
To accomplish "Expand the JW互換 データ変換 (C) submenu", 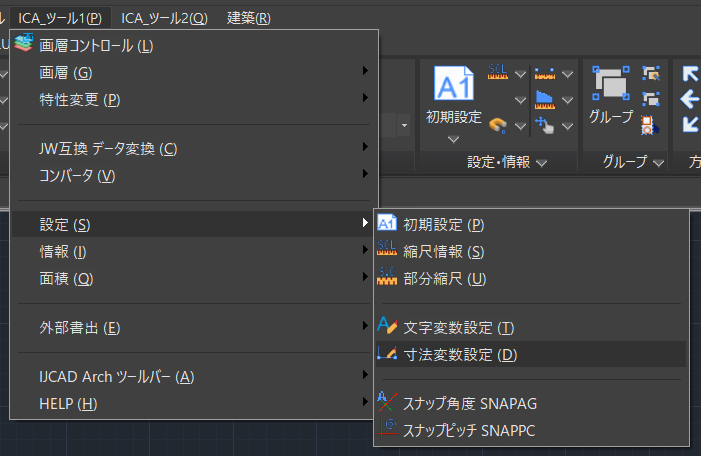I will pyautogui.click(x=194, y=148).
